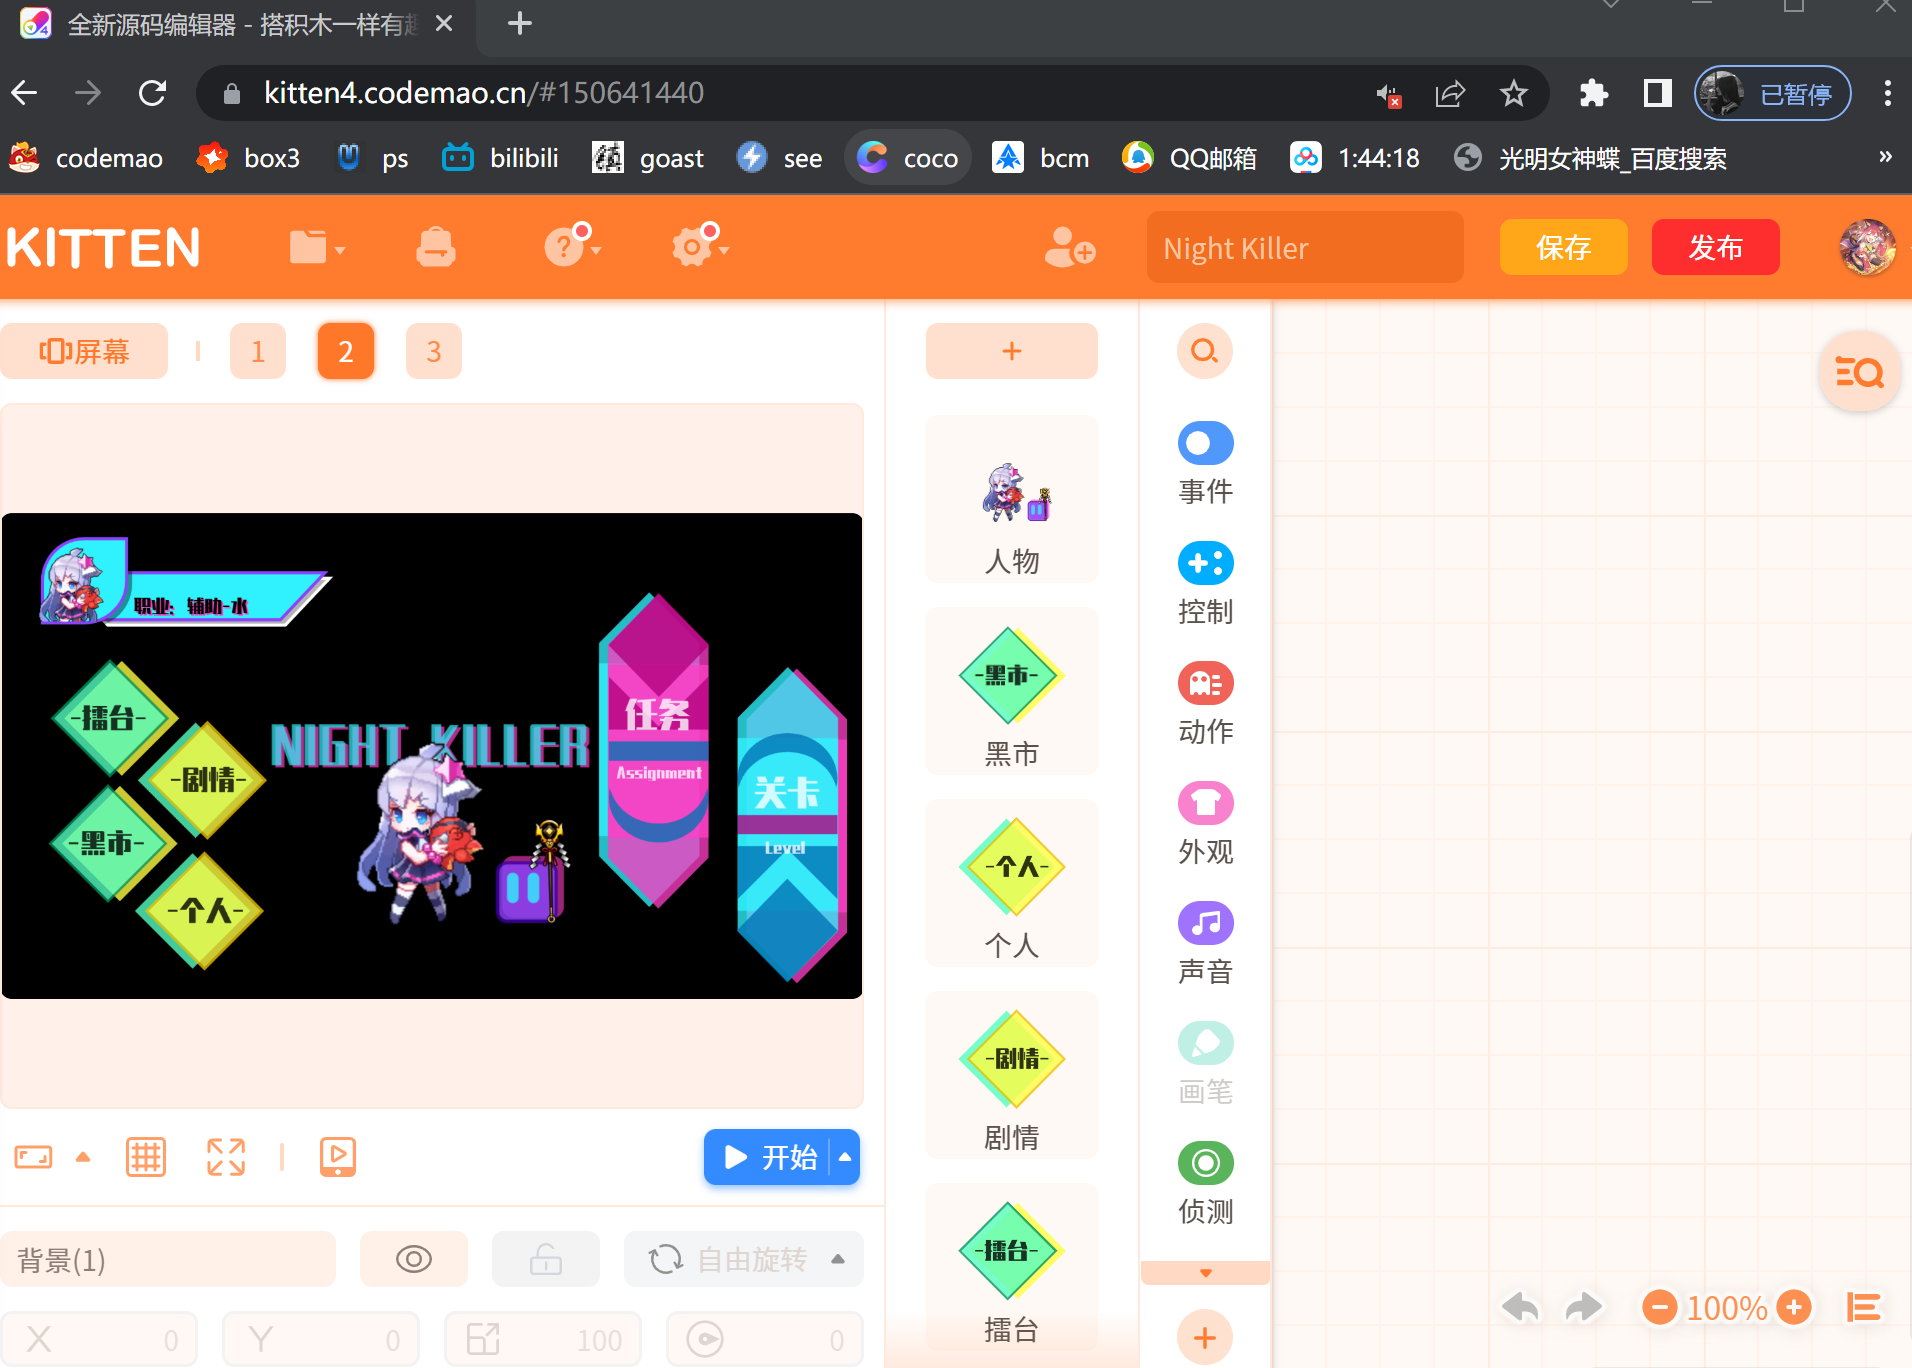Select the 黑市 sprite in the list
This screenshot has width=1912, height=1368.
(1012, 691)
